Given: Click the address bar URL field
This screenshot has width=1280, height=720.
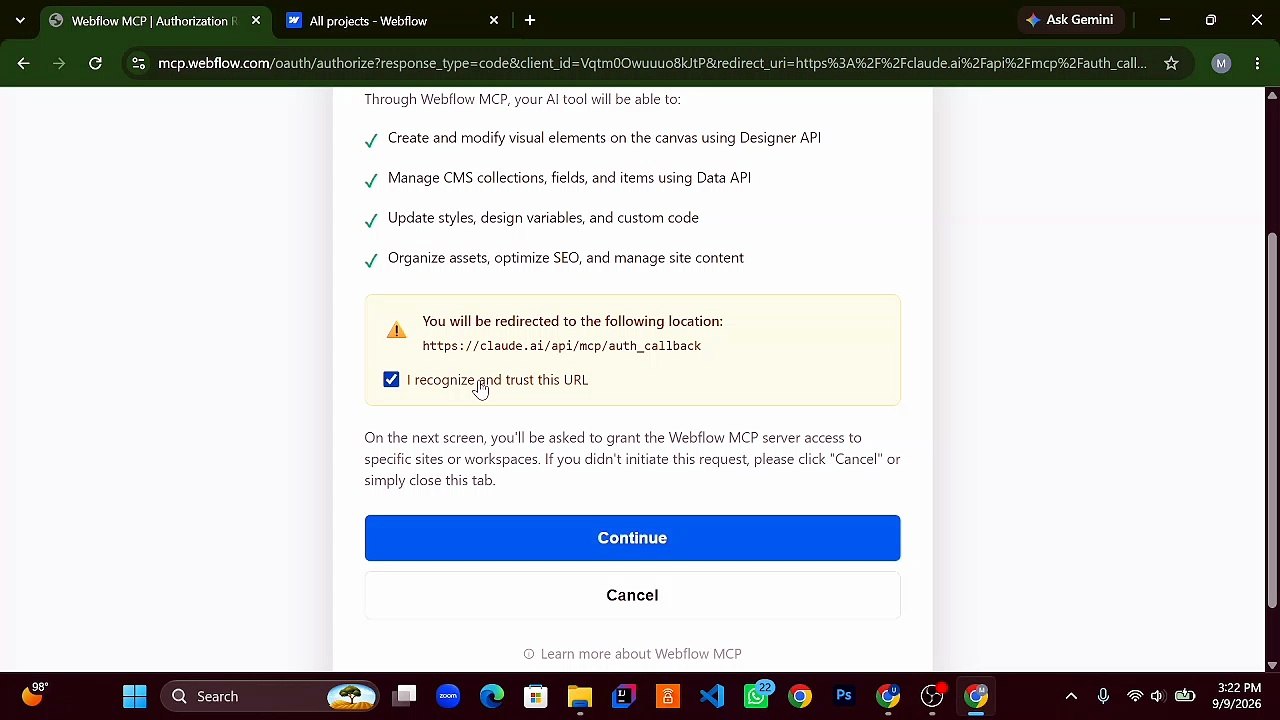Looking at the screenshot, I should (x=652, y=63).
